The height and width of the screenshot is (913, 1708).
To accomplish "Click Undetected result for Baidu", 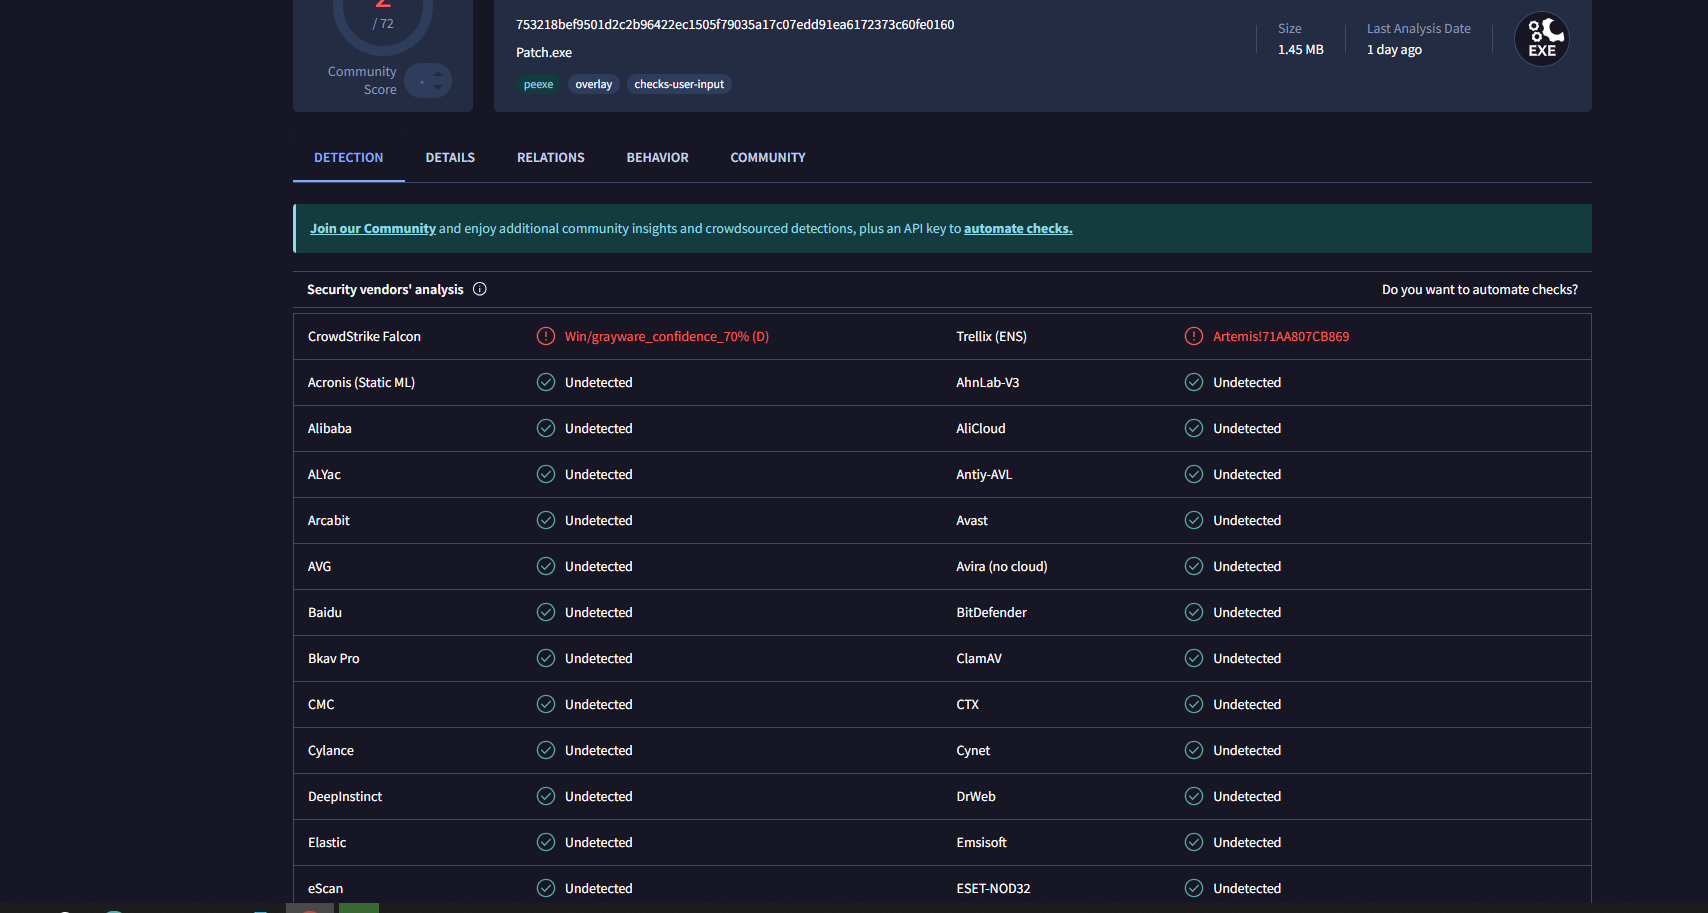I will pyautogui.click(x=599, y=612).
